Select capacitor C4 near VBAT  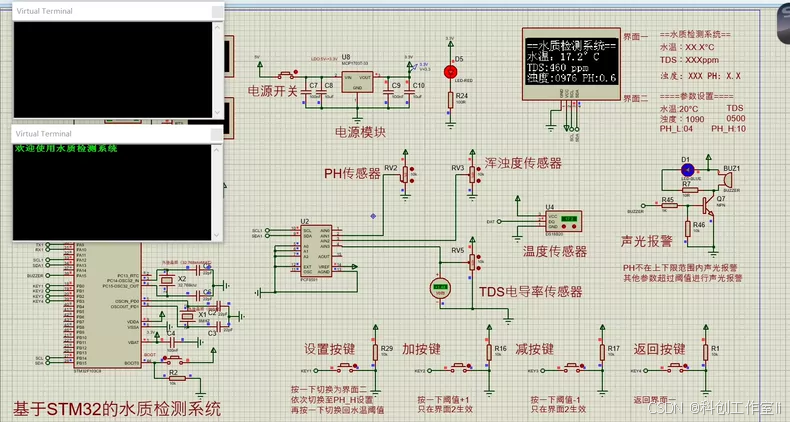(171, 342)
